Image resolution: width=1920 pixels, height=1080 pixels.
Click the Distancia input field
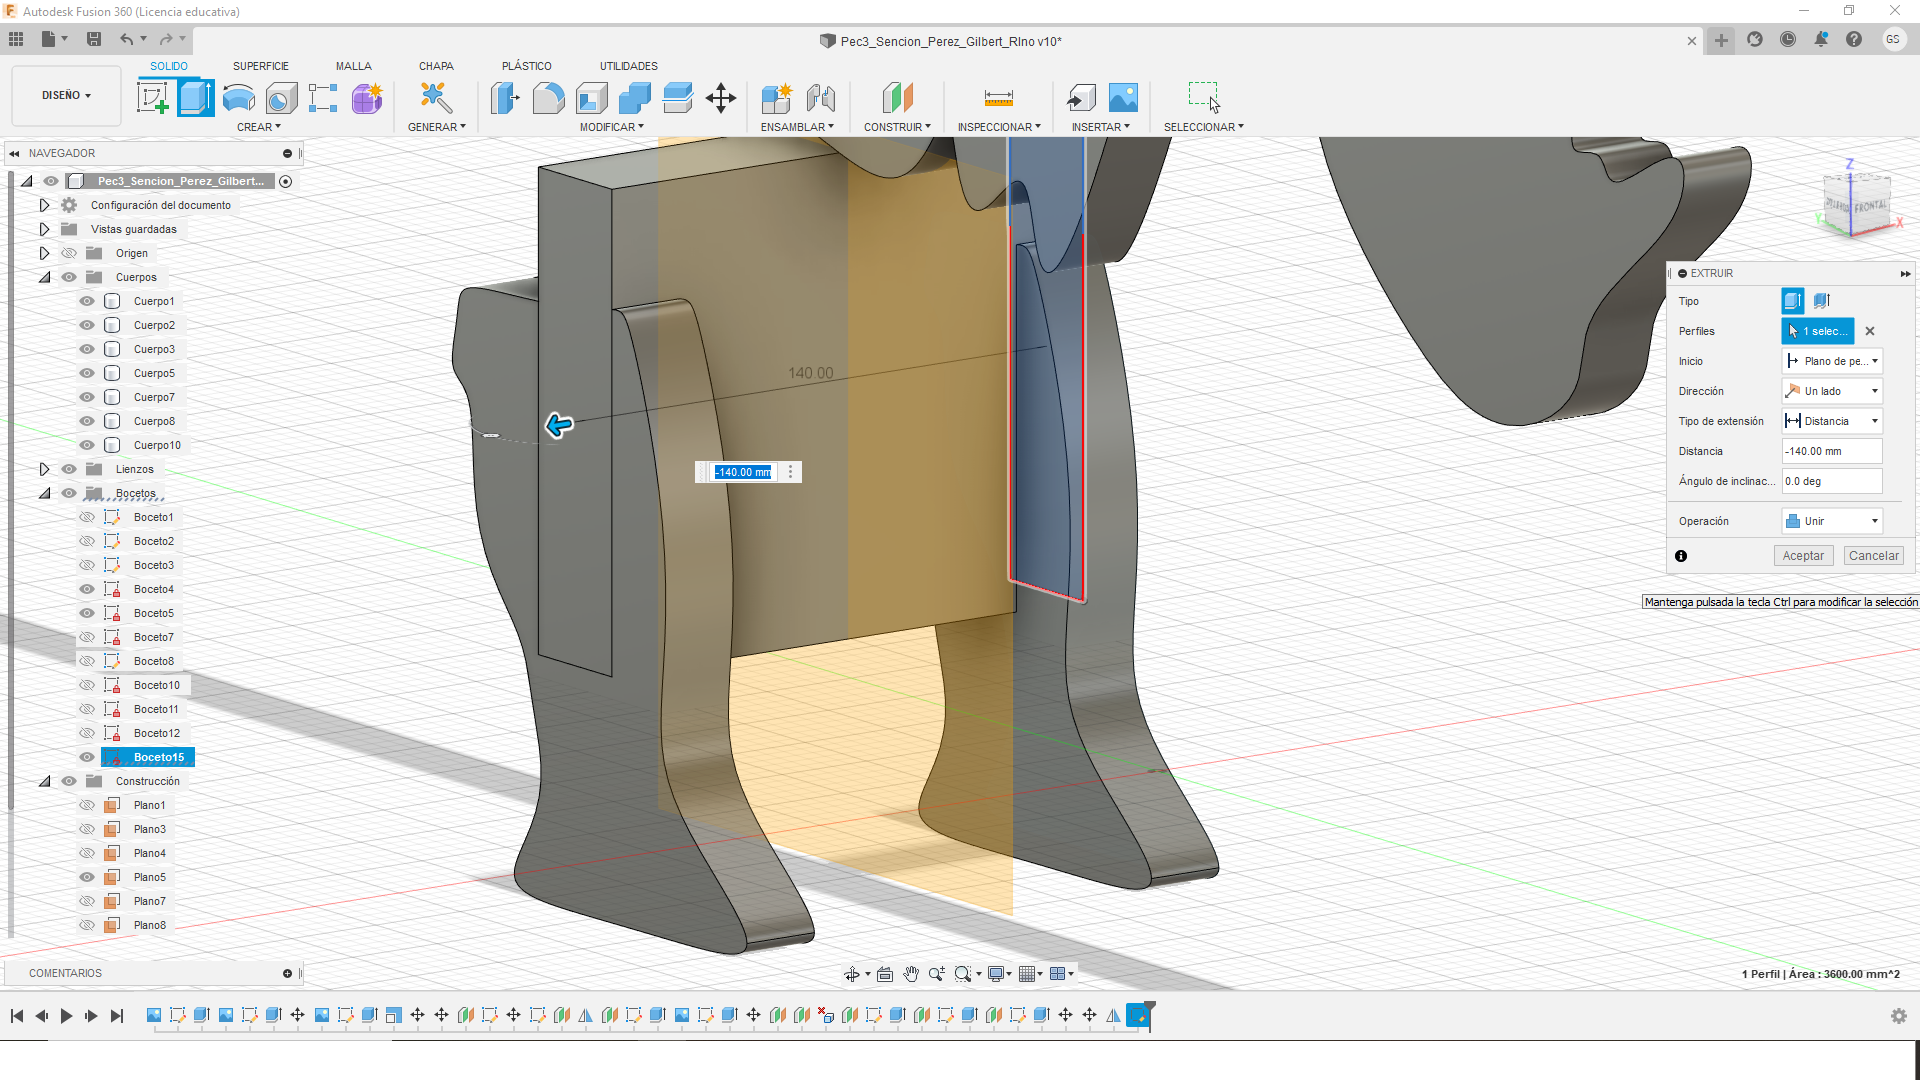[1832, 451]
